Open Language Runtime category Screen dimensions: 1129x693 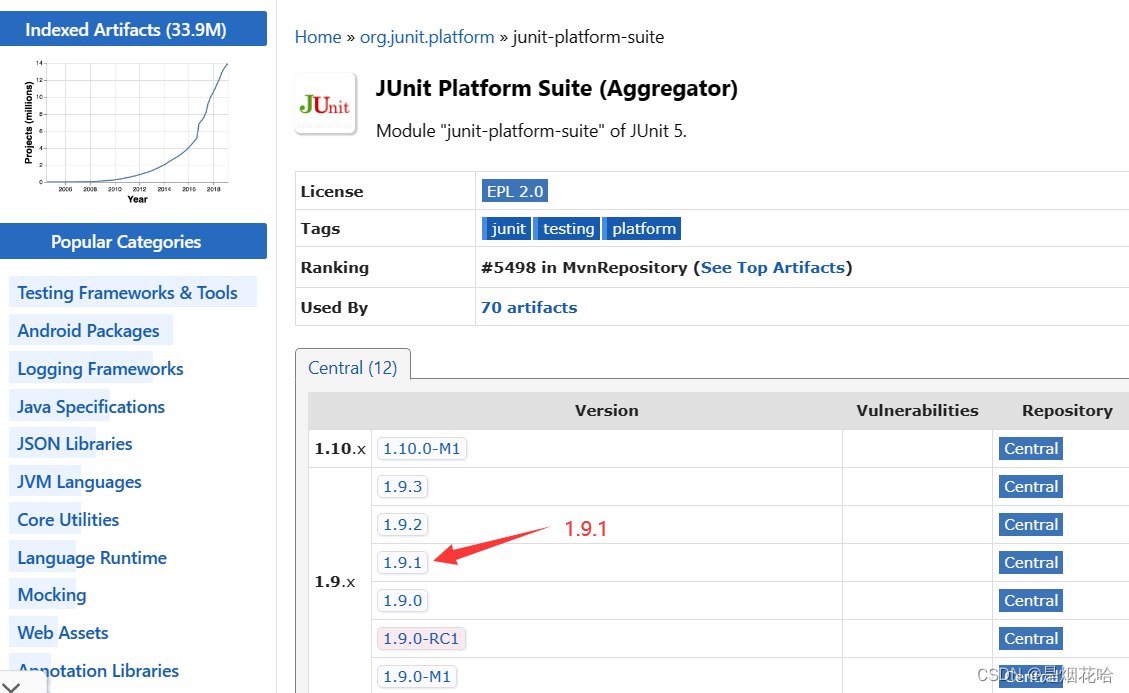tap(92, 558)
